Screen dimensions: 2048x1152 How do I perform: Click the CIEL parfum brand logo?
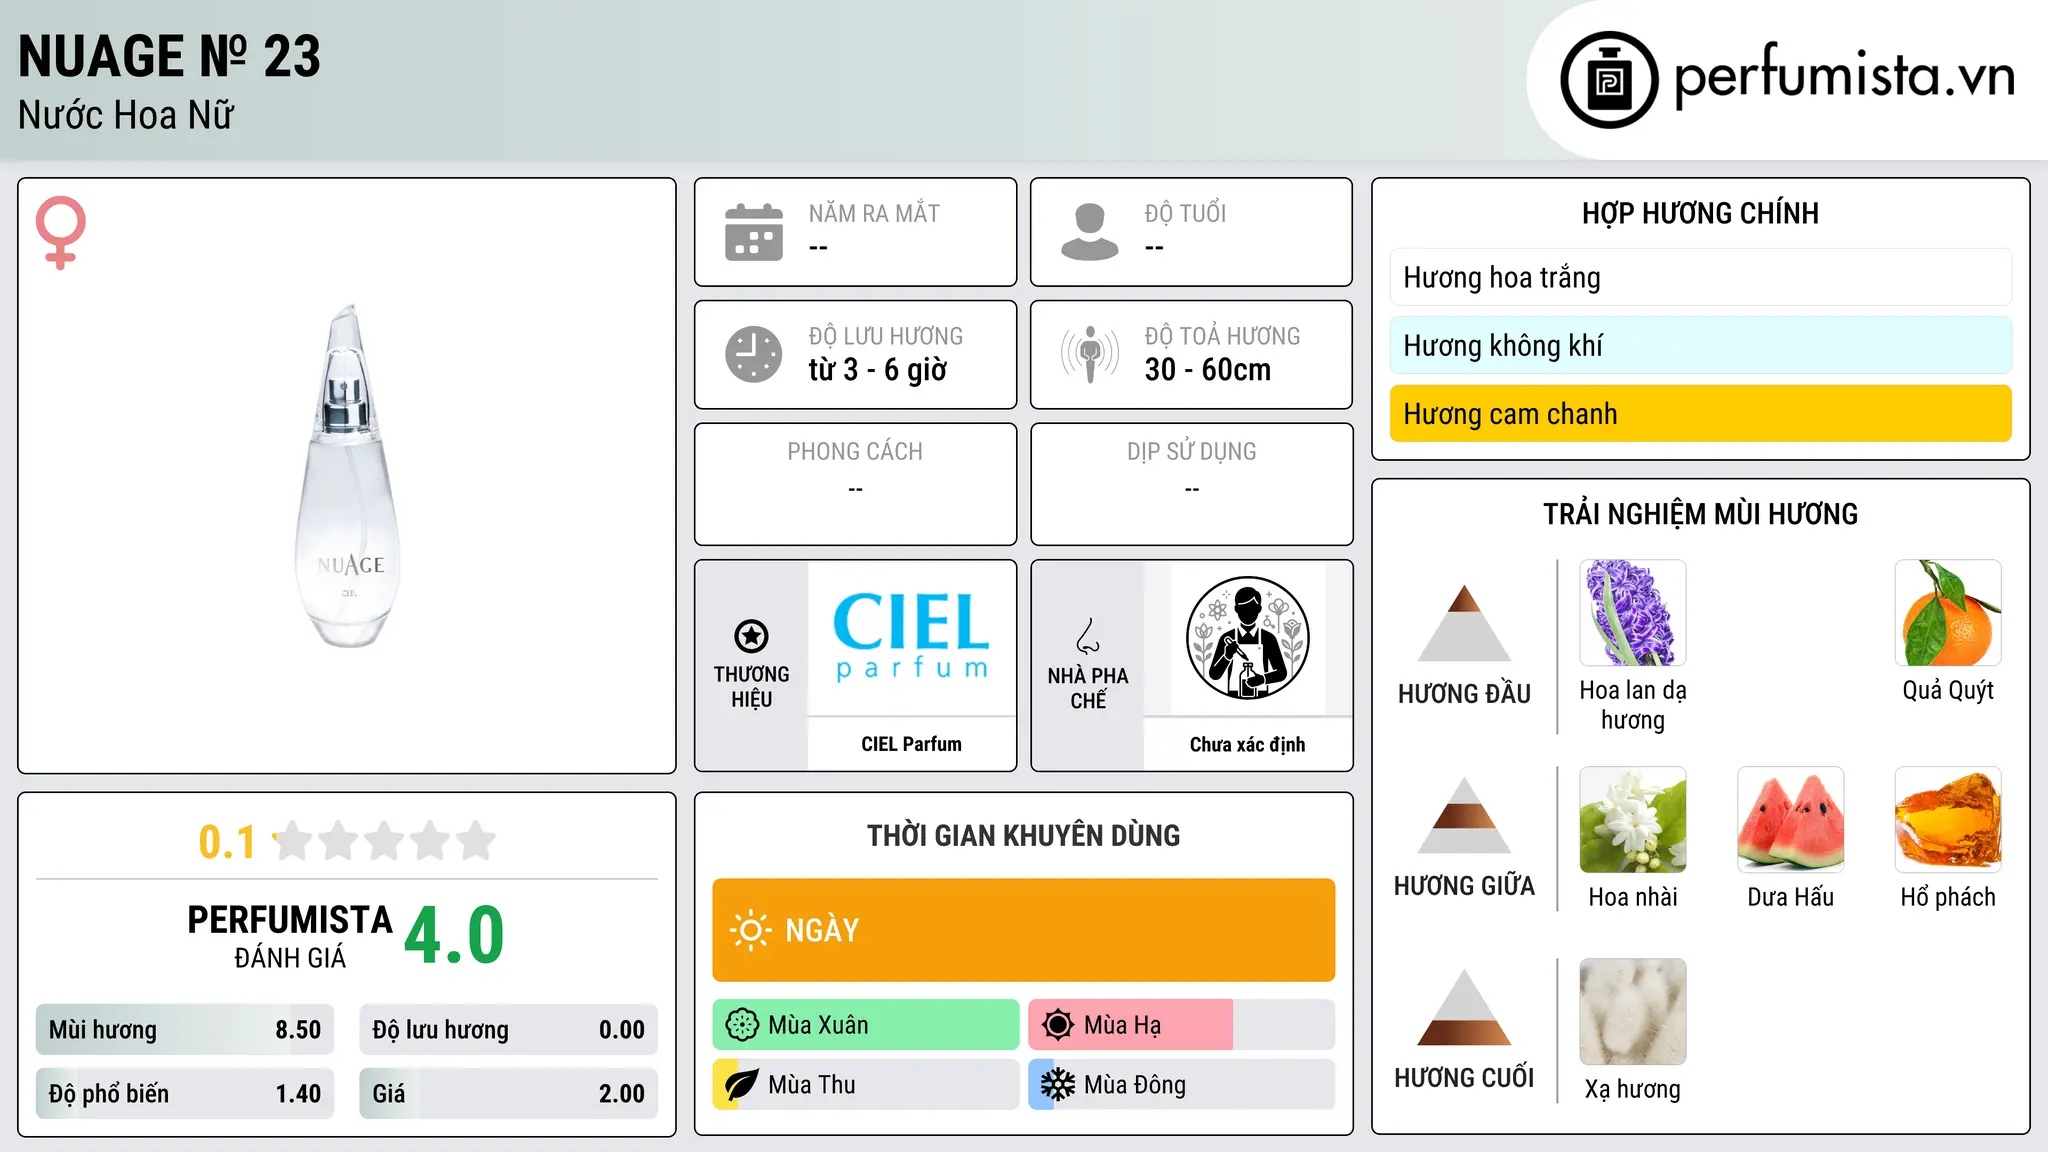pos(911,638)
